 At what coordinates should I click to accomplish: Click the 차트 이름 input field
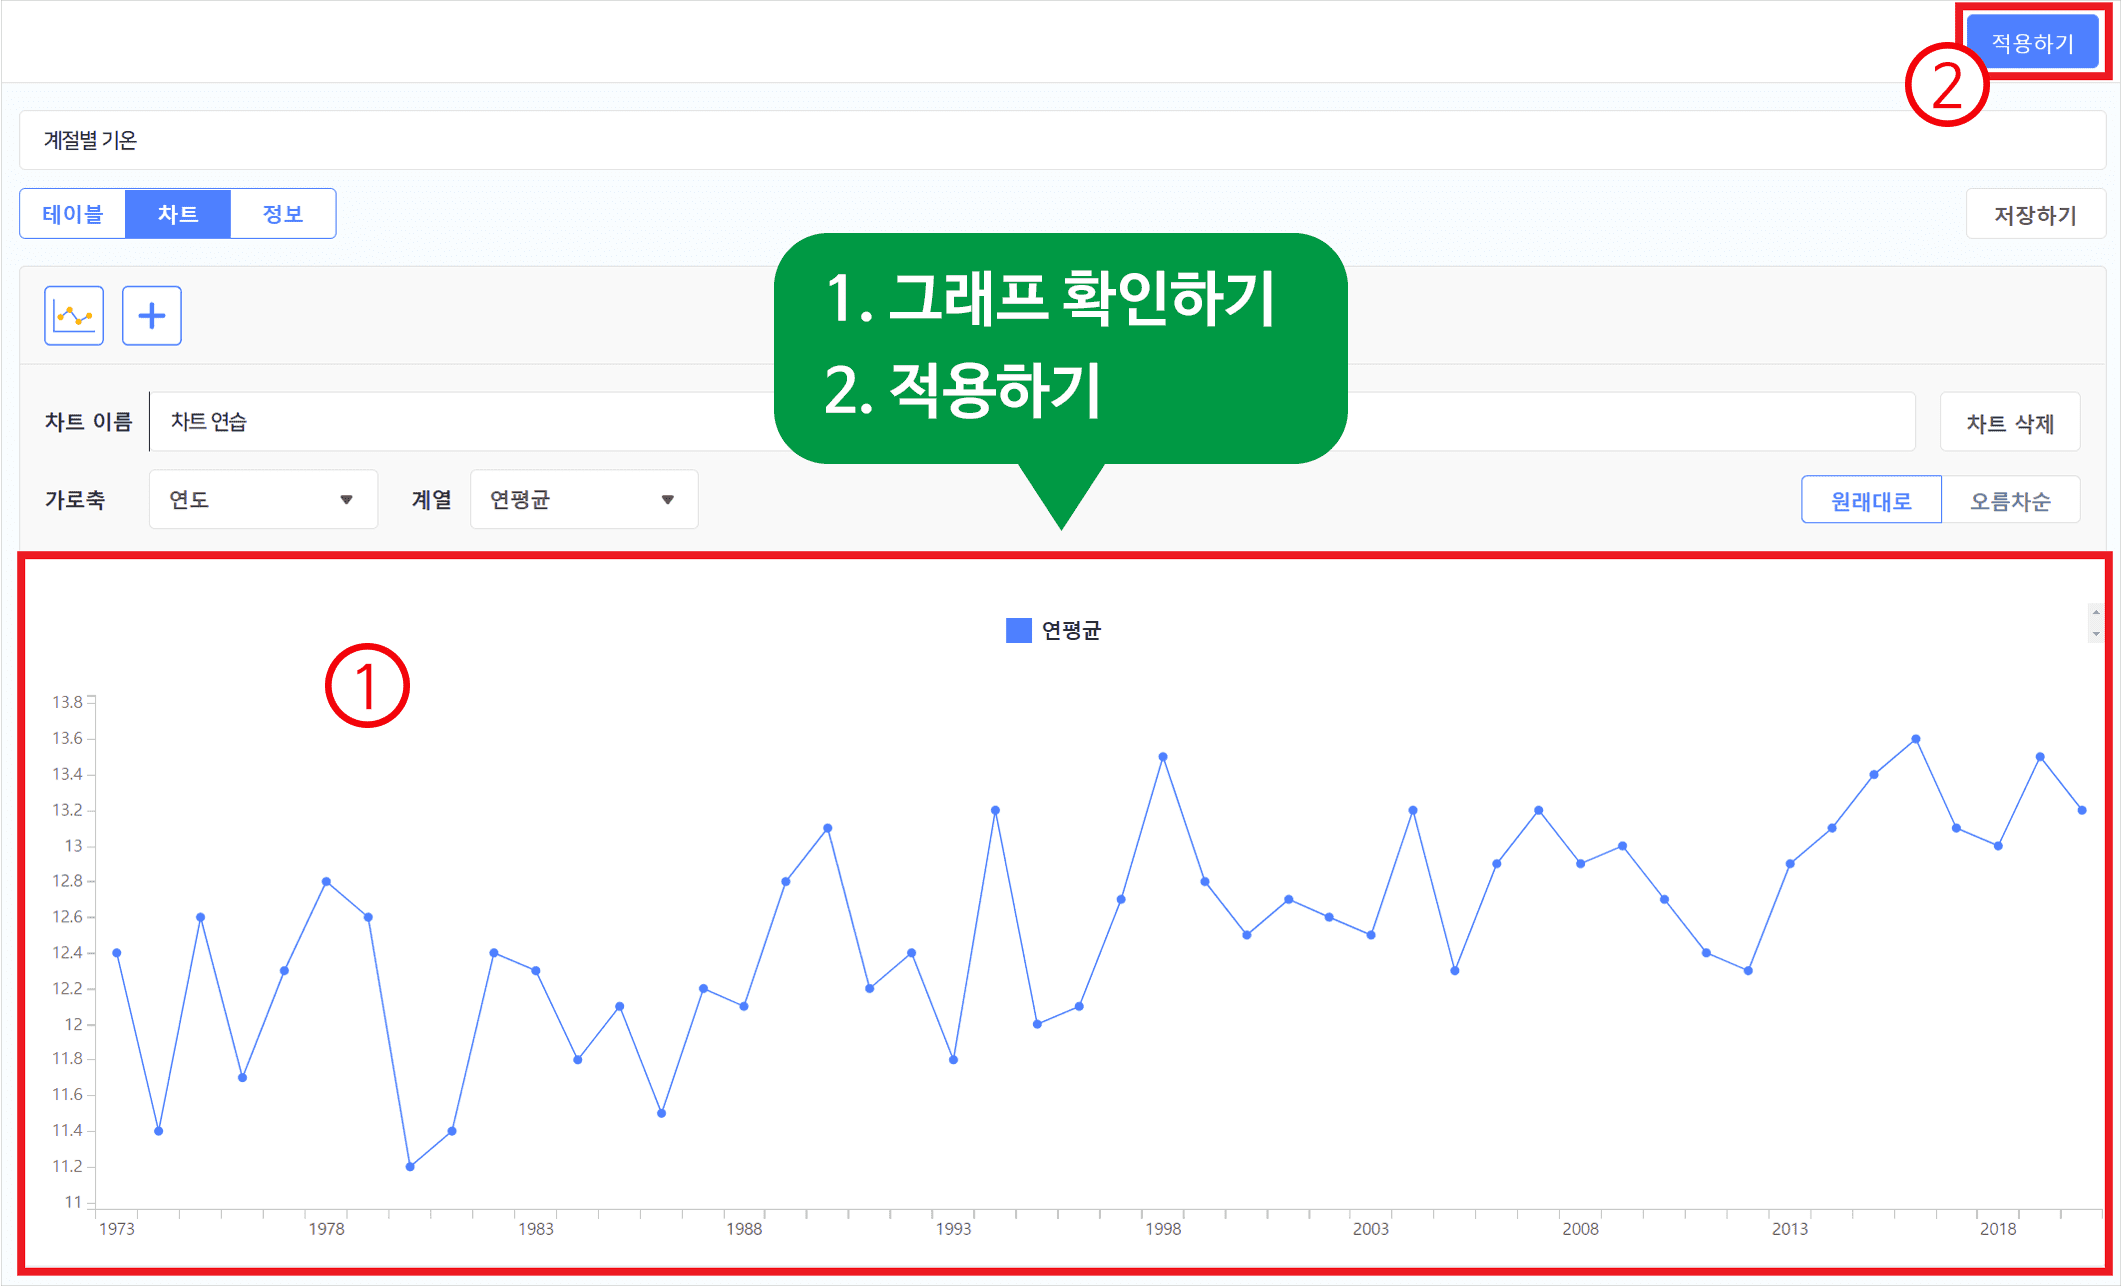[1032, 422]
